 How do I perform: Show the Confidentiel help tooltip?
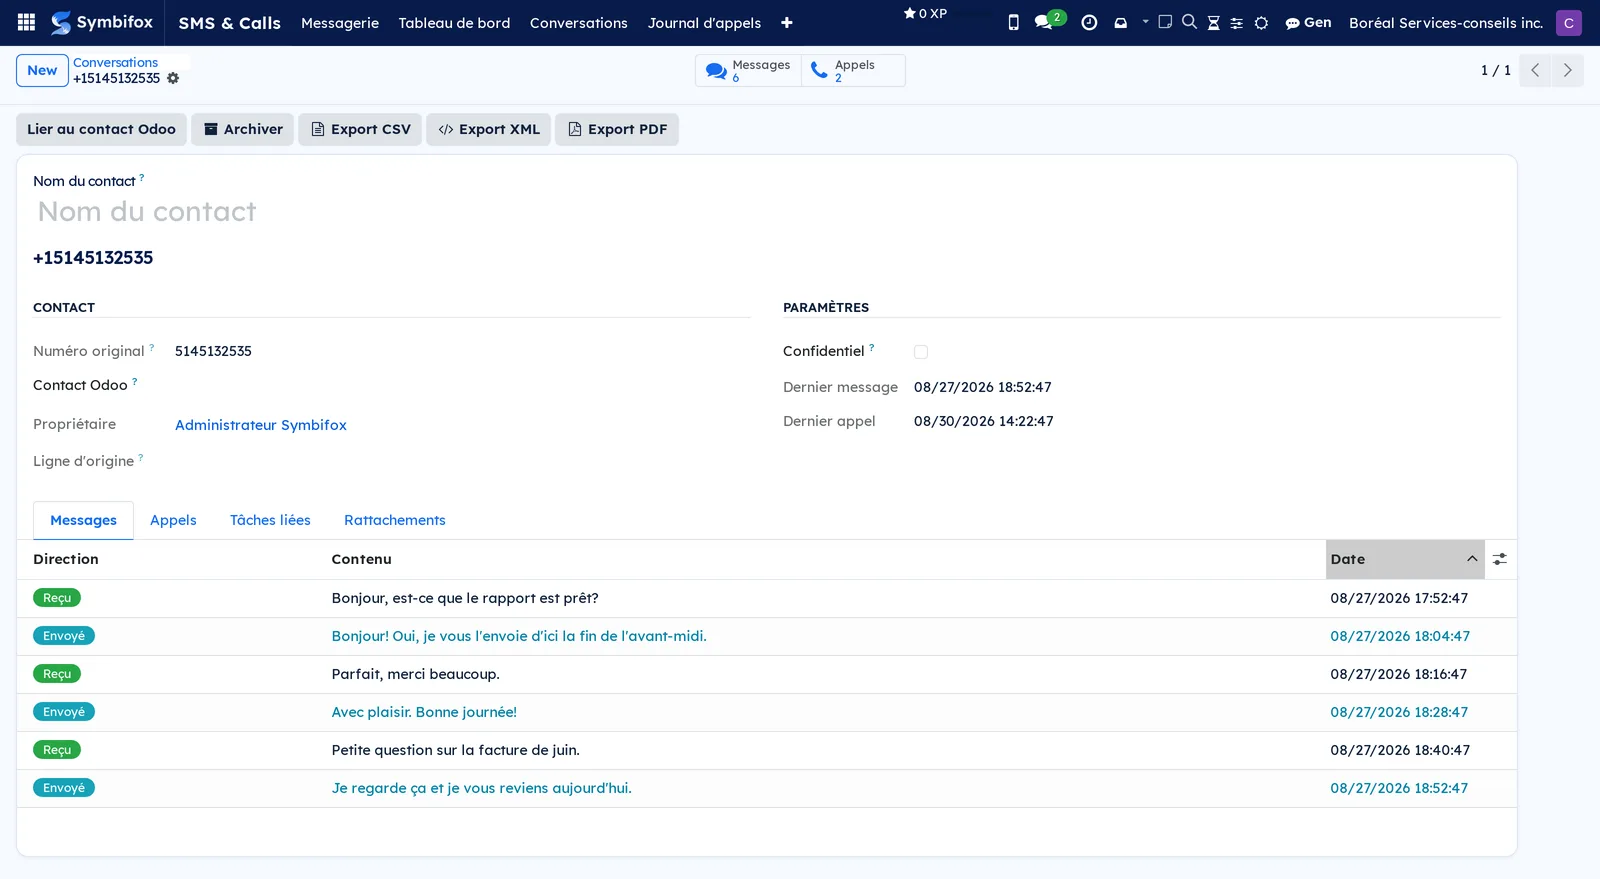[872, 347]
